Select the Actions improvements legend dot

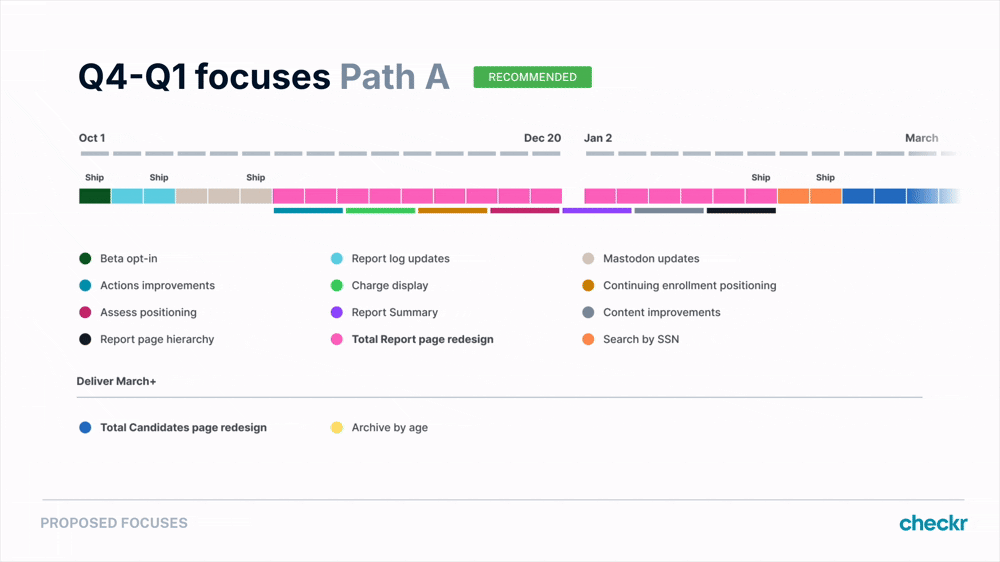click(x=85, y=286)
